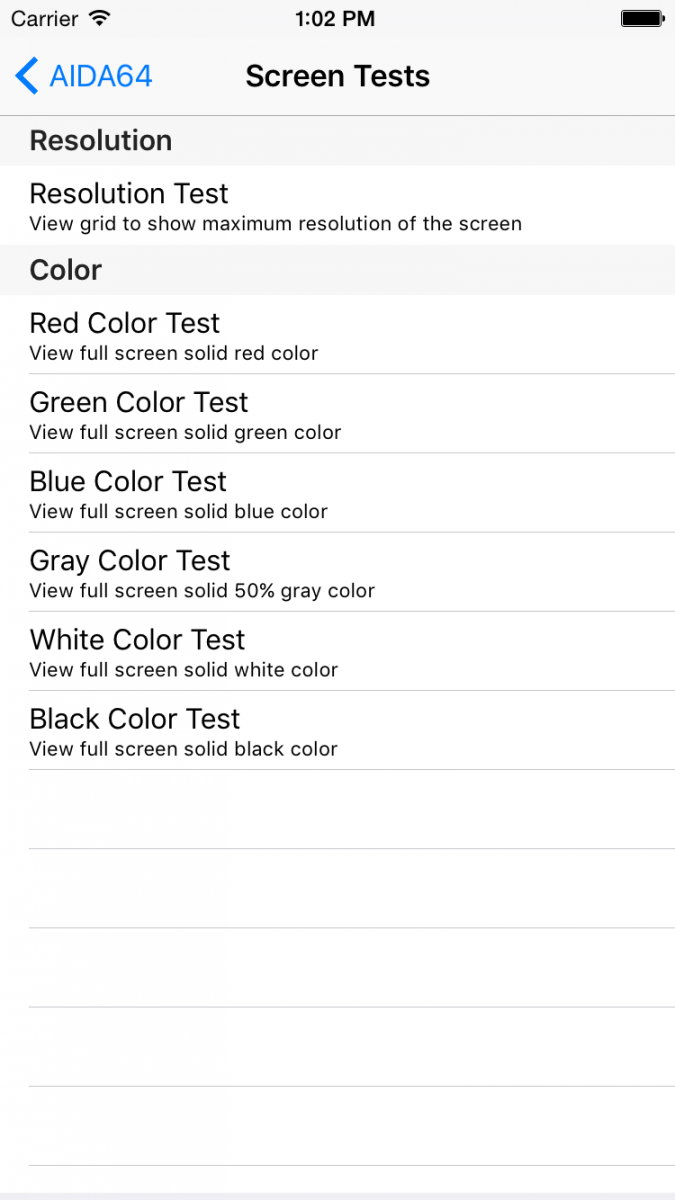Click the Screen Tests title
This screenshot has width=675, height=1200.
coord(338,76)
